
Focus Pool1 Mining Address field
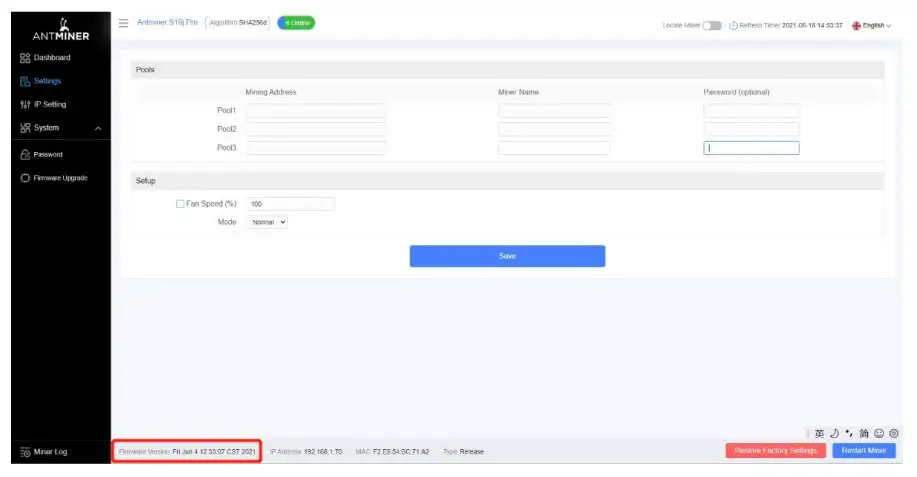[x=316, y=110]
